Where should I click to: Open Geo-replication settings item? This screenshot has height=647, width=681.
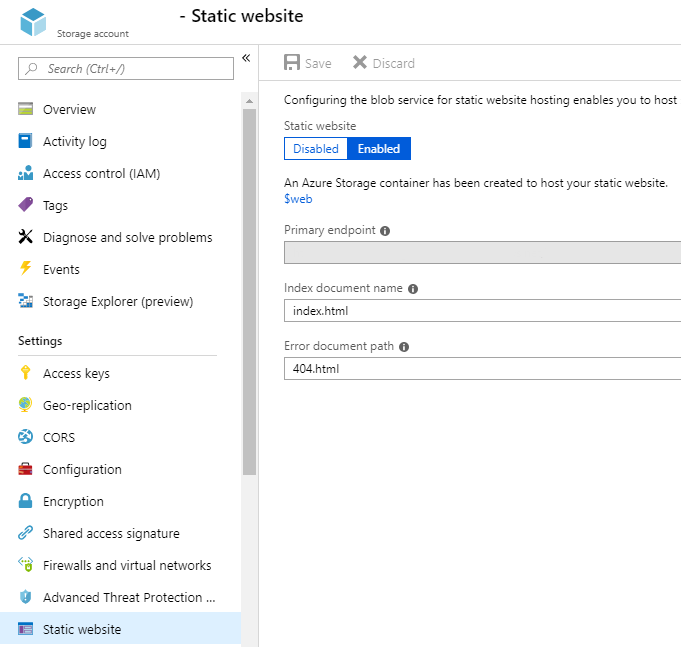coord(87,406)
